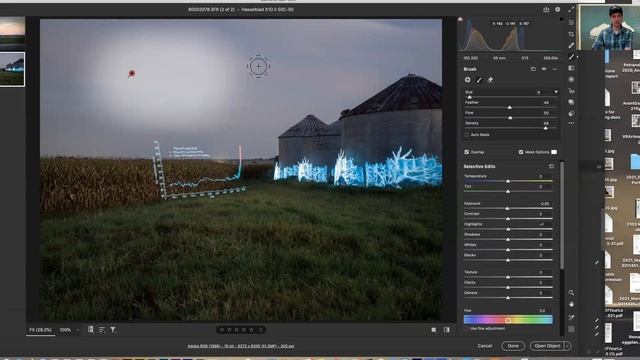Open Camera Raw preferences gear
This screenshot has width=640, height=360.
pyautogui.click(x=558, y=9)
